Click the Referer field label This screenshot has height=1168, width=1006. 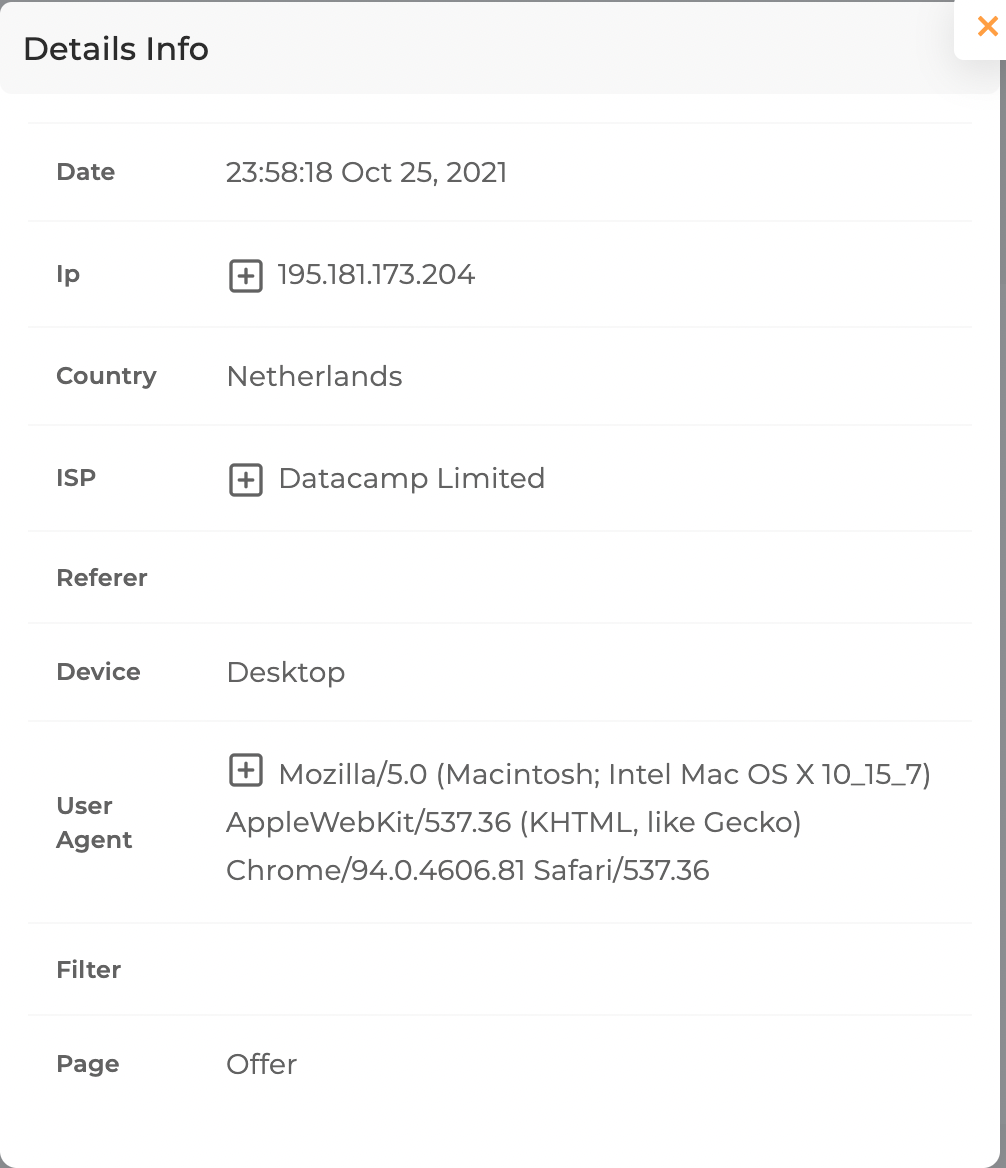[x=102, y=578]
